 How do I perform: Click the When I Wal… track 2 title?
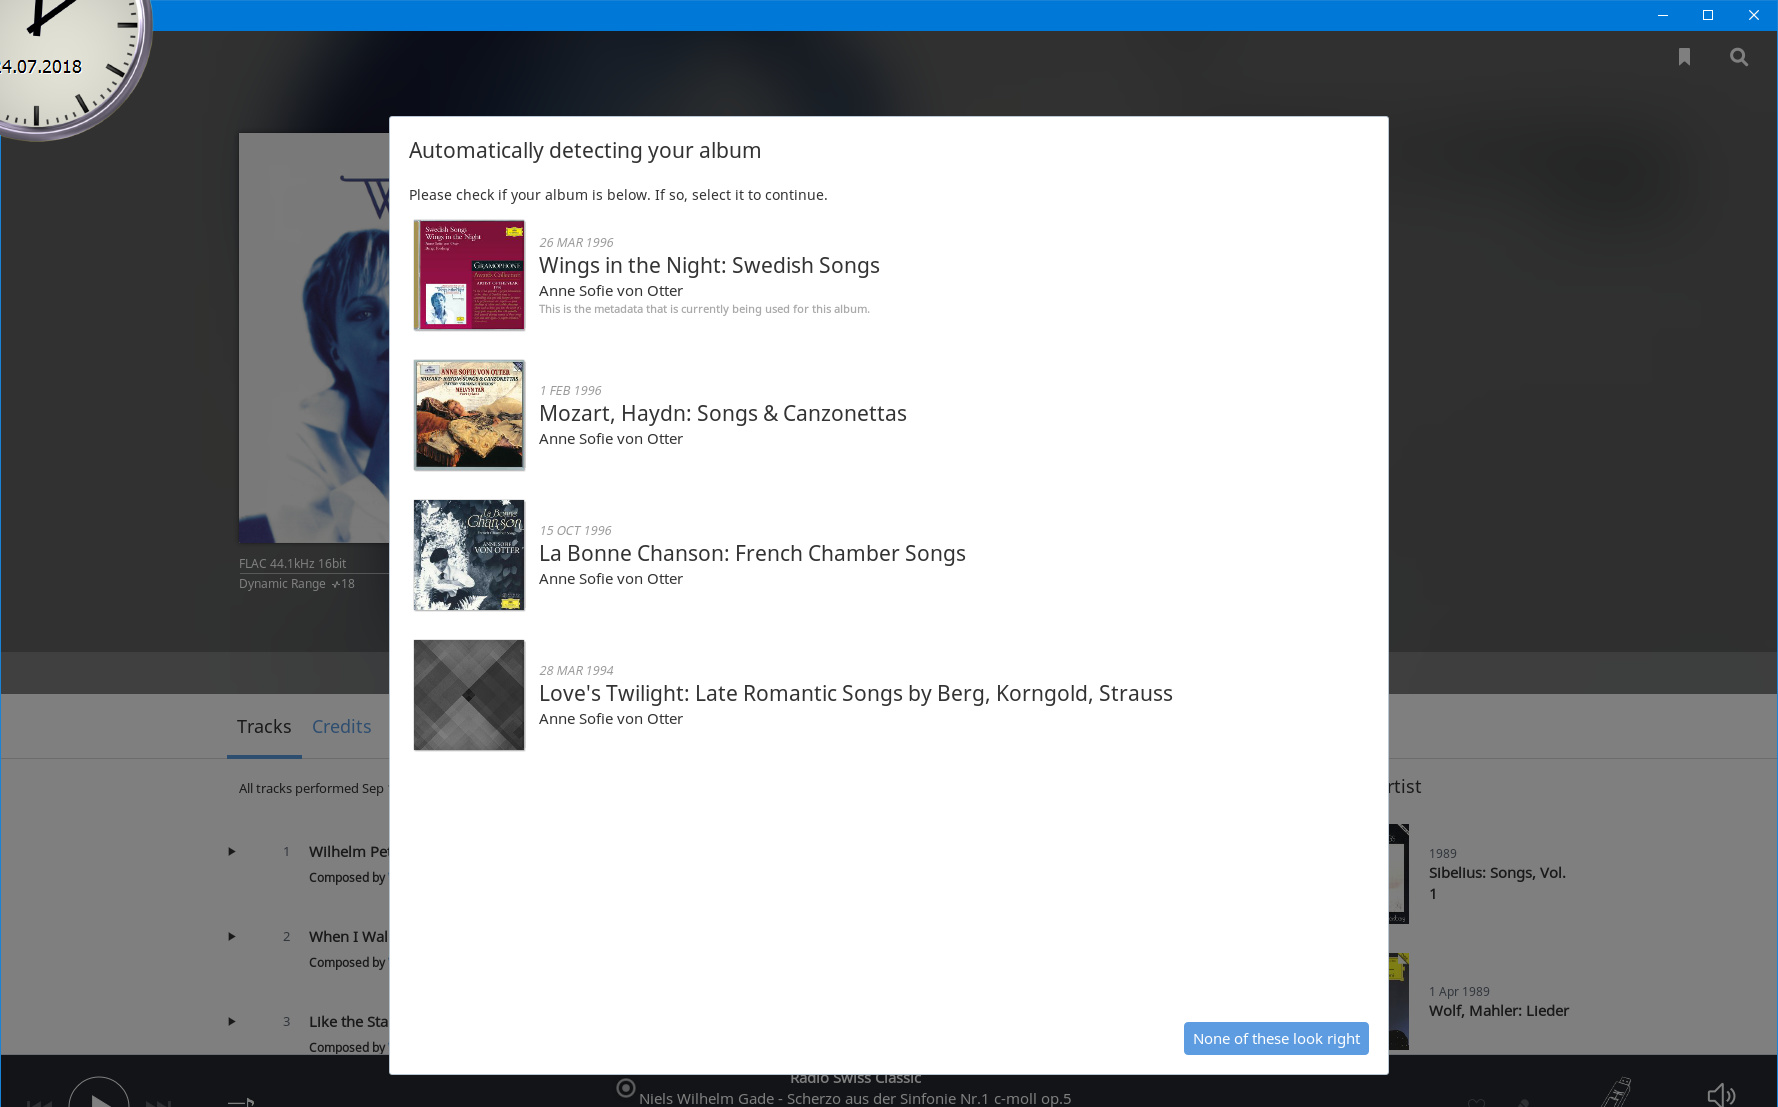point(348,937)
